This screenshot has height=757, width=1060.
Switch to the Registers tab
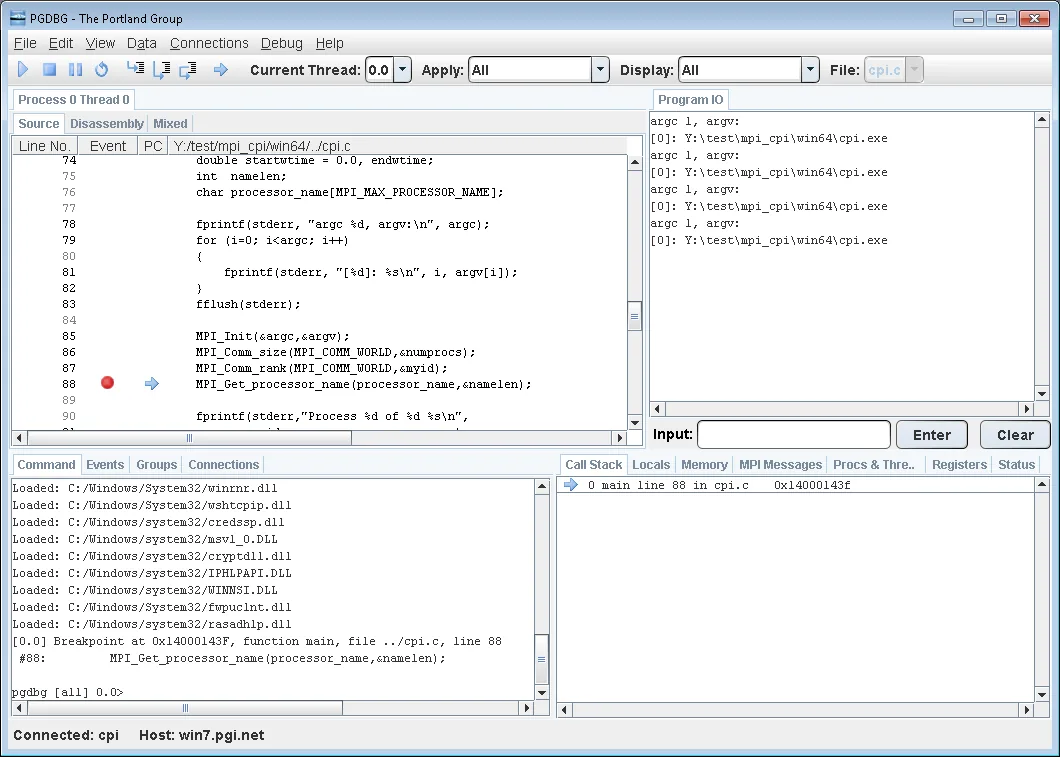[x=959, y=464]
